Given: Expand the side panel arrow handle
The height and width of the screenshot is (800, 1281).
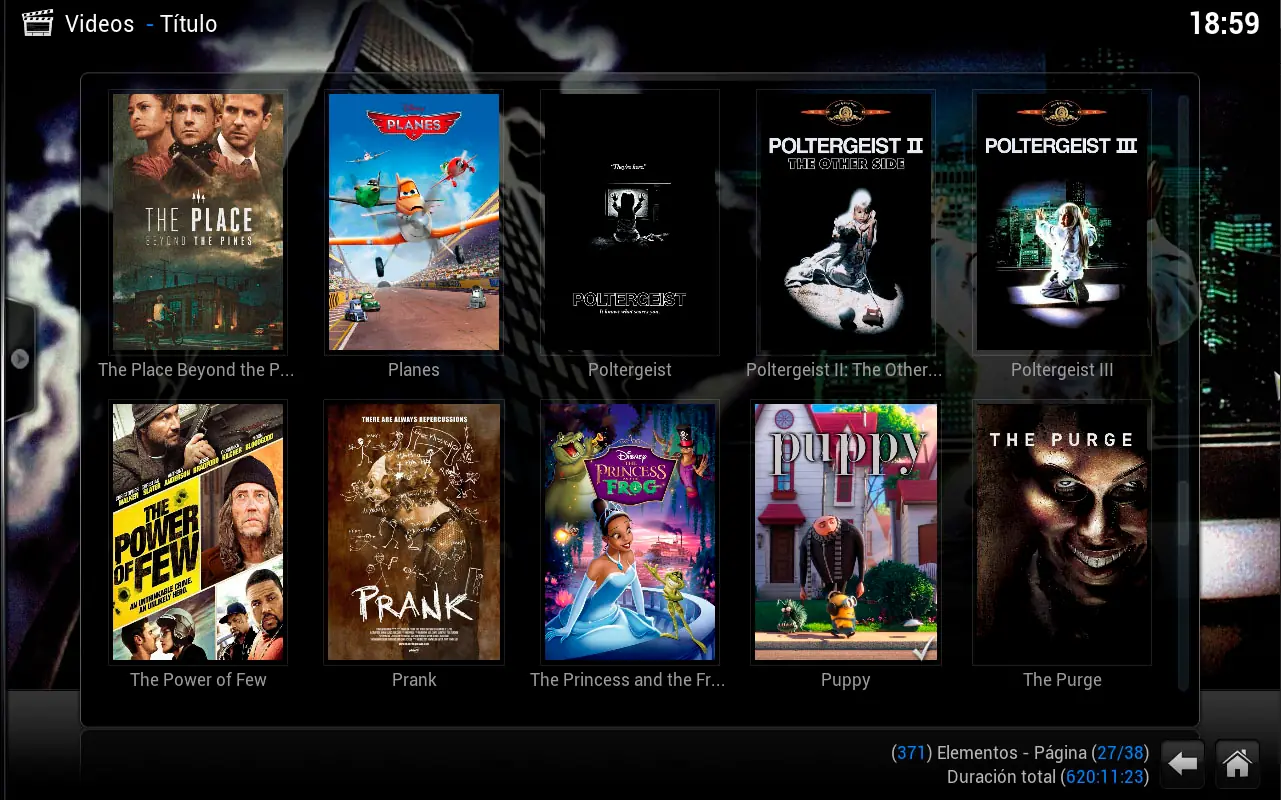Looking at the screenshot, I should click(19, 358).
